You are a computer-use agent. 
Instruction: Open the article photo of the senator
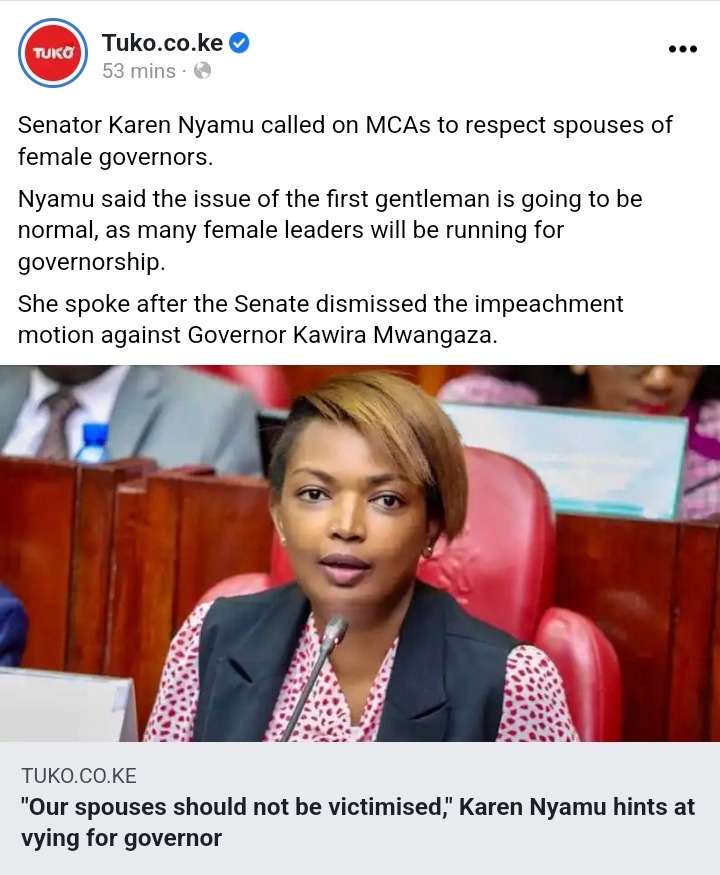click(x=360, y=553)
